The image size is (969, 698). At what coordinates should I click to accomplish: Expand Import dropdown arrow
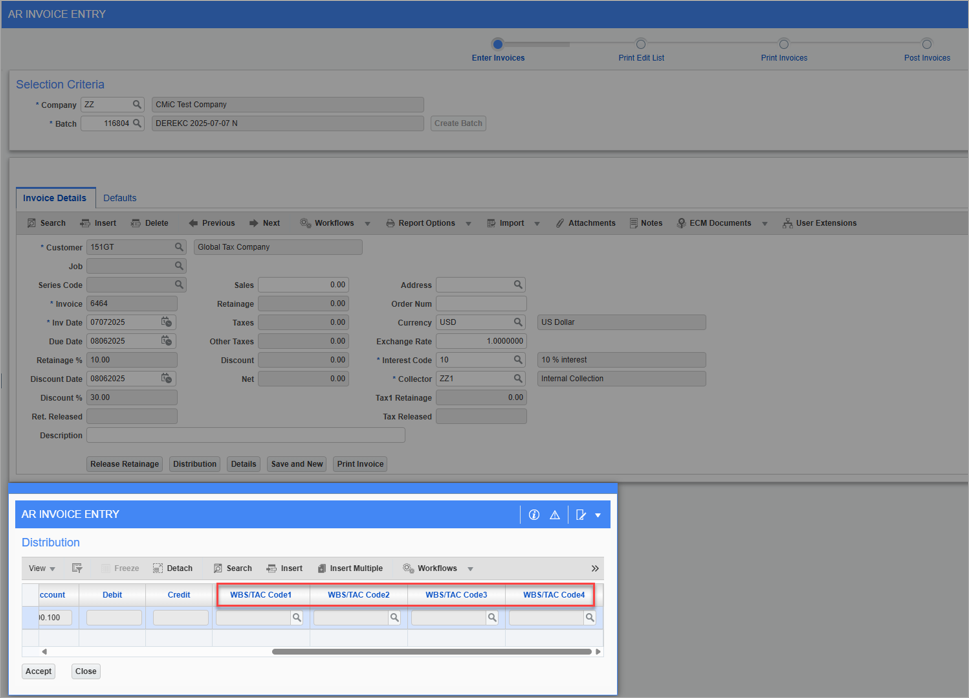point(537,224)
